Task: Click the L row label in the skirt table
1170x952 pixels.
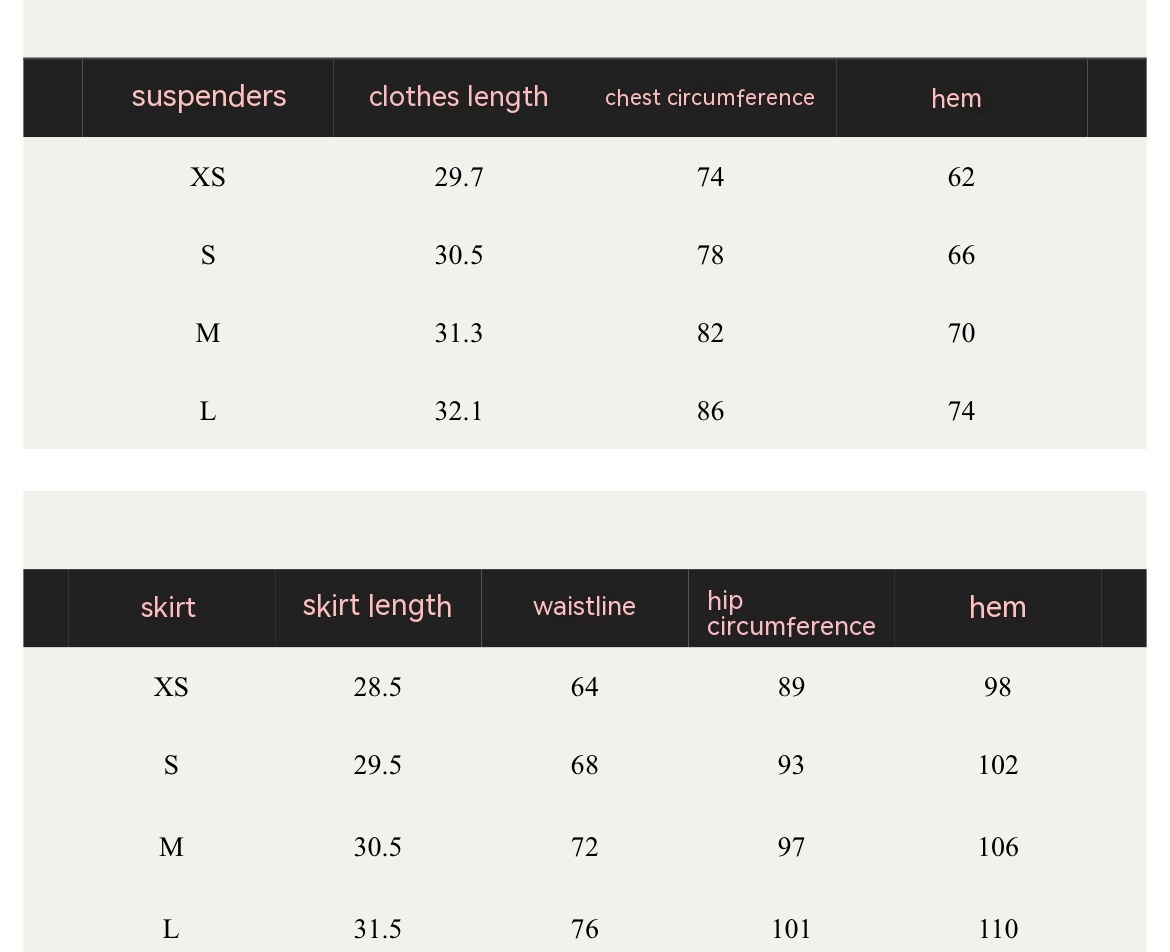Action: 171,929
